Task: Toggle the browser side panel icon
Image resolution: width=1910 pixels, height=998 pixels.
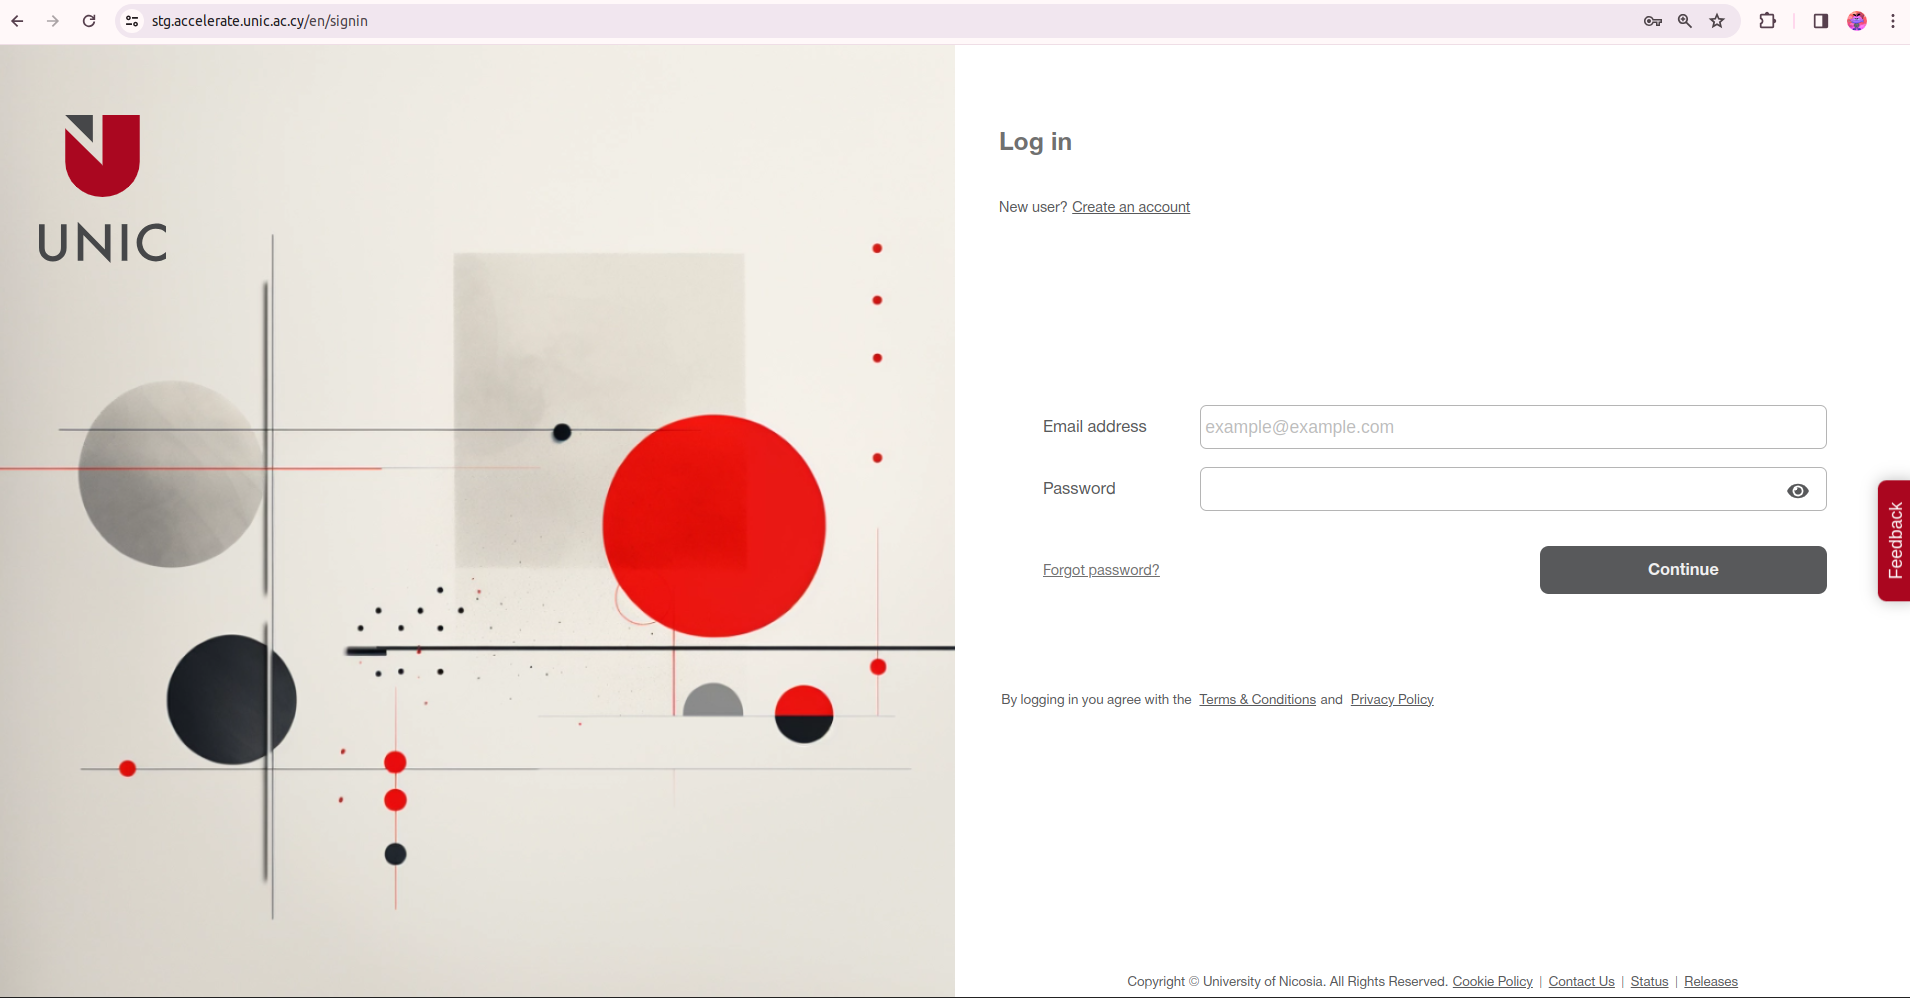Action: 1821,21
